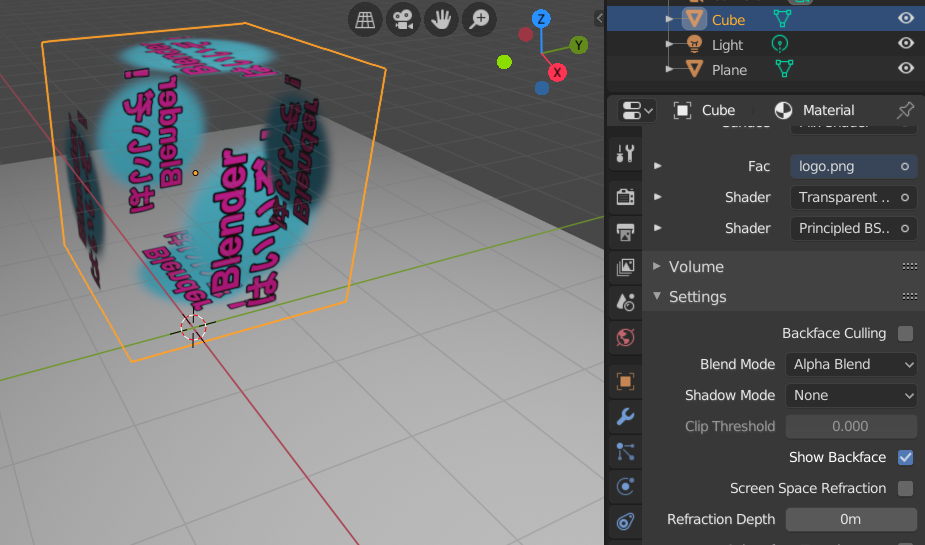Open the Tool properties tab

(x=625, y=153)
